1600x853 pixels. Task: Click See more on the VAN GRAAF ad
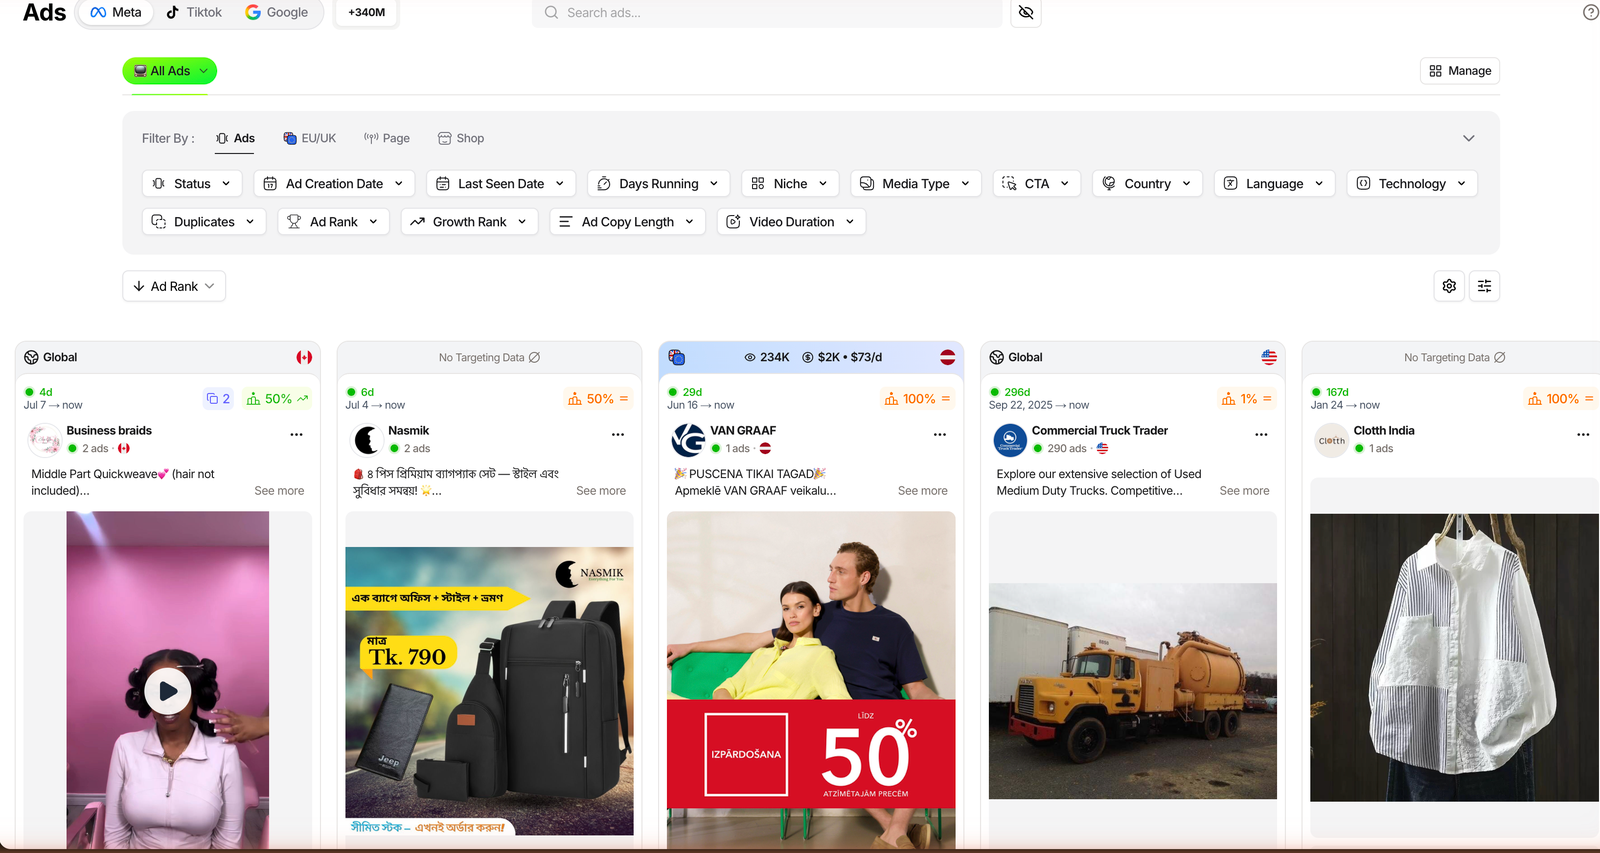923,491
